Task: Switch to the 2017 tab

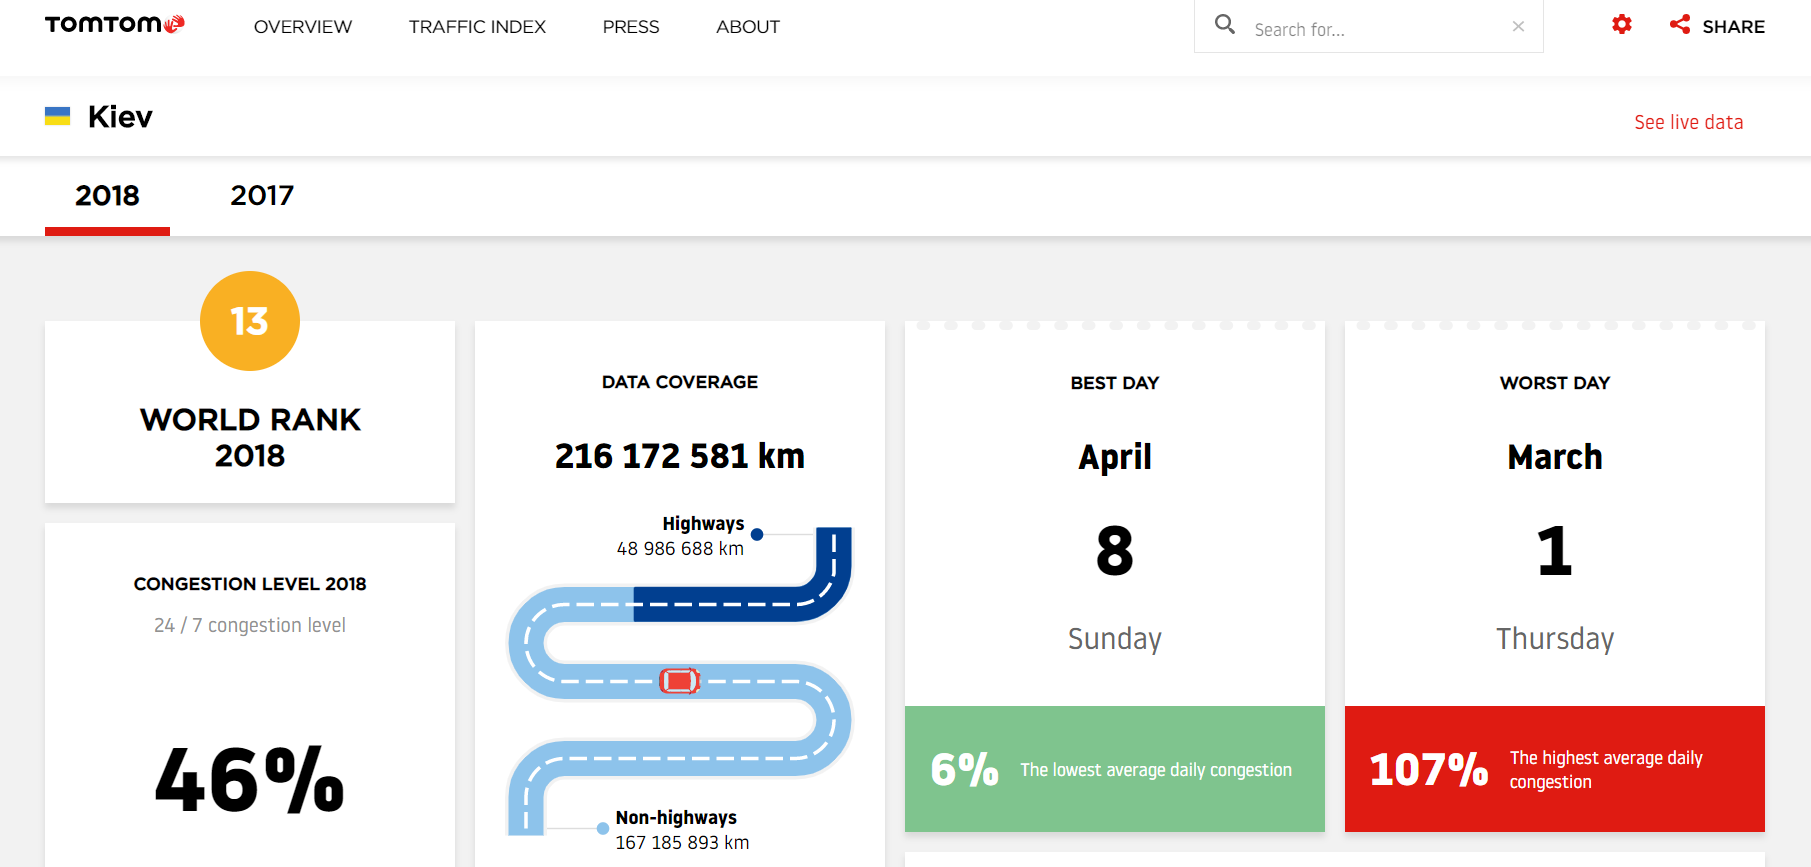Action: point(262,196)
